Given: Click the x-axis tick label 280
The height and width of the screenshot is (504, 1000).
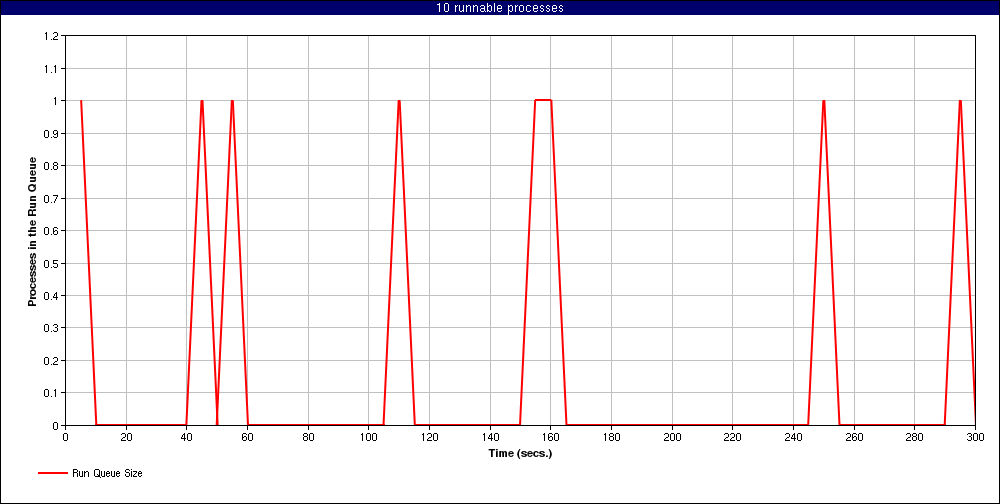Looking at the screenshot, I should tap(915, 437).
